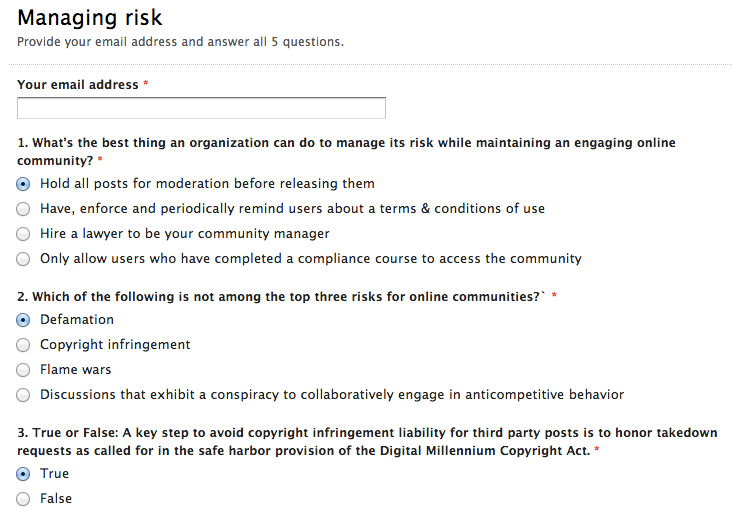This screenshot has height=516, width=732.
Task: Pick 'Only allow users who completed compliance course'
Action: click(23, 259)
